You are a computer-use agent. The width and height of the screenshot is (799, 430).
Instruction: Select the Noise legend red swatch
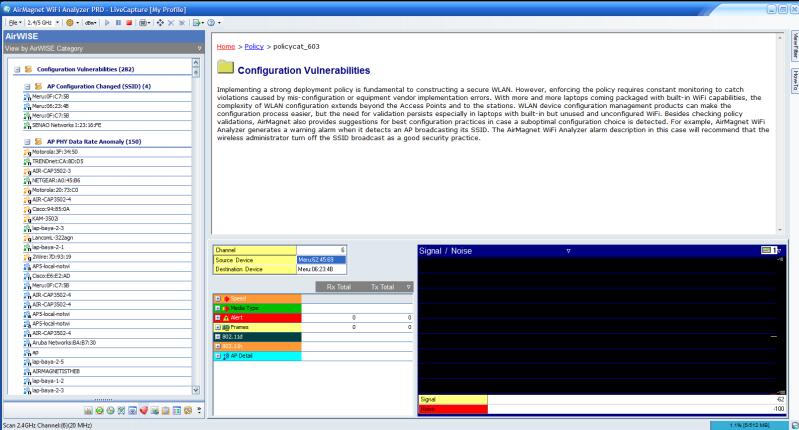click(453, 409)
